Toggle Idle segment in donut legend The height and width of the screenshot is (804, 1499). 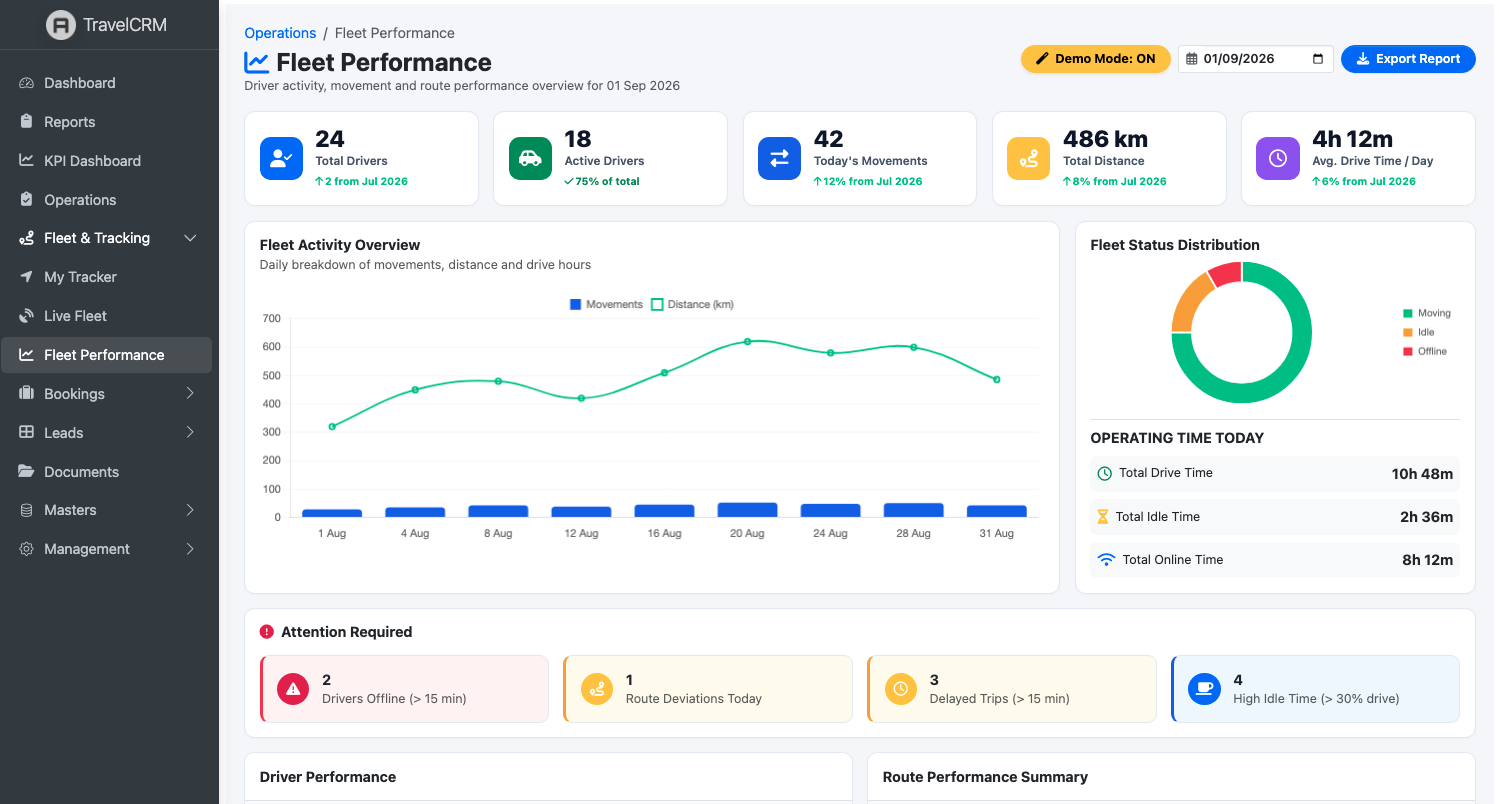(x=1418, y=332)
